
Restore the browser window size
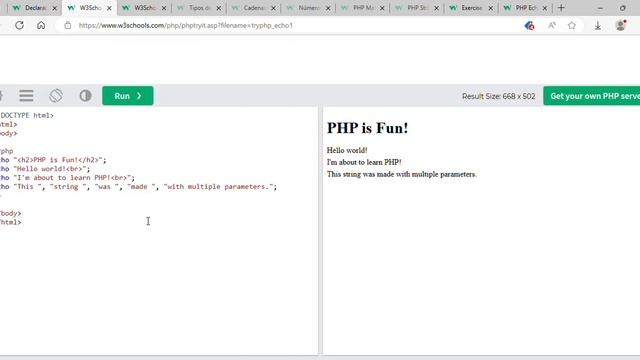(623, 8)
